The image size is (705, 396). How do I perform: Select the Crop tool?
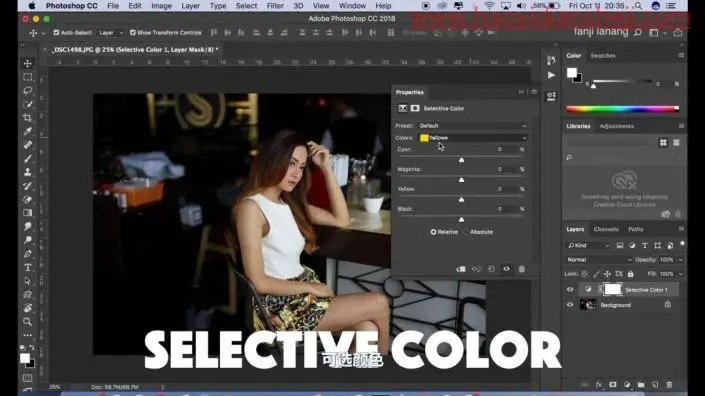(x=27, y=118)
